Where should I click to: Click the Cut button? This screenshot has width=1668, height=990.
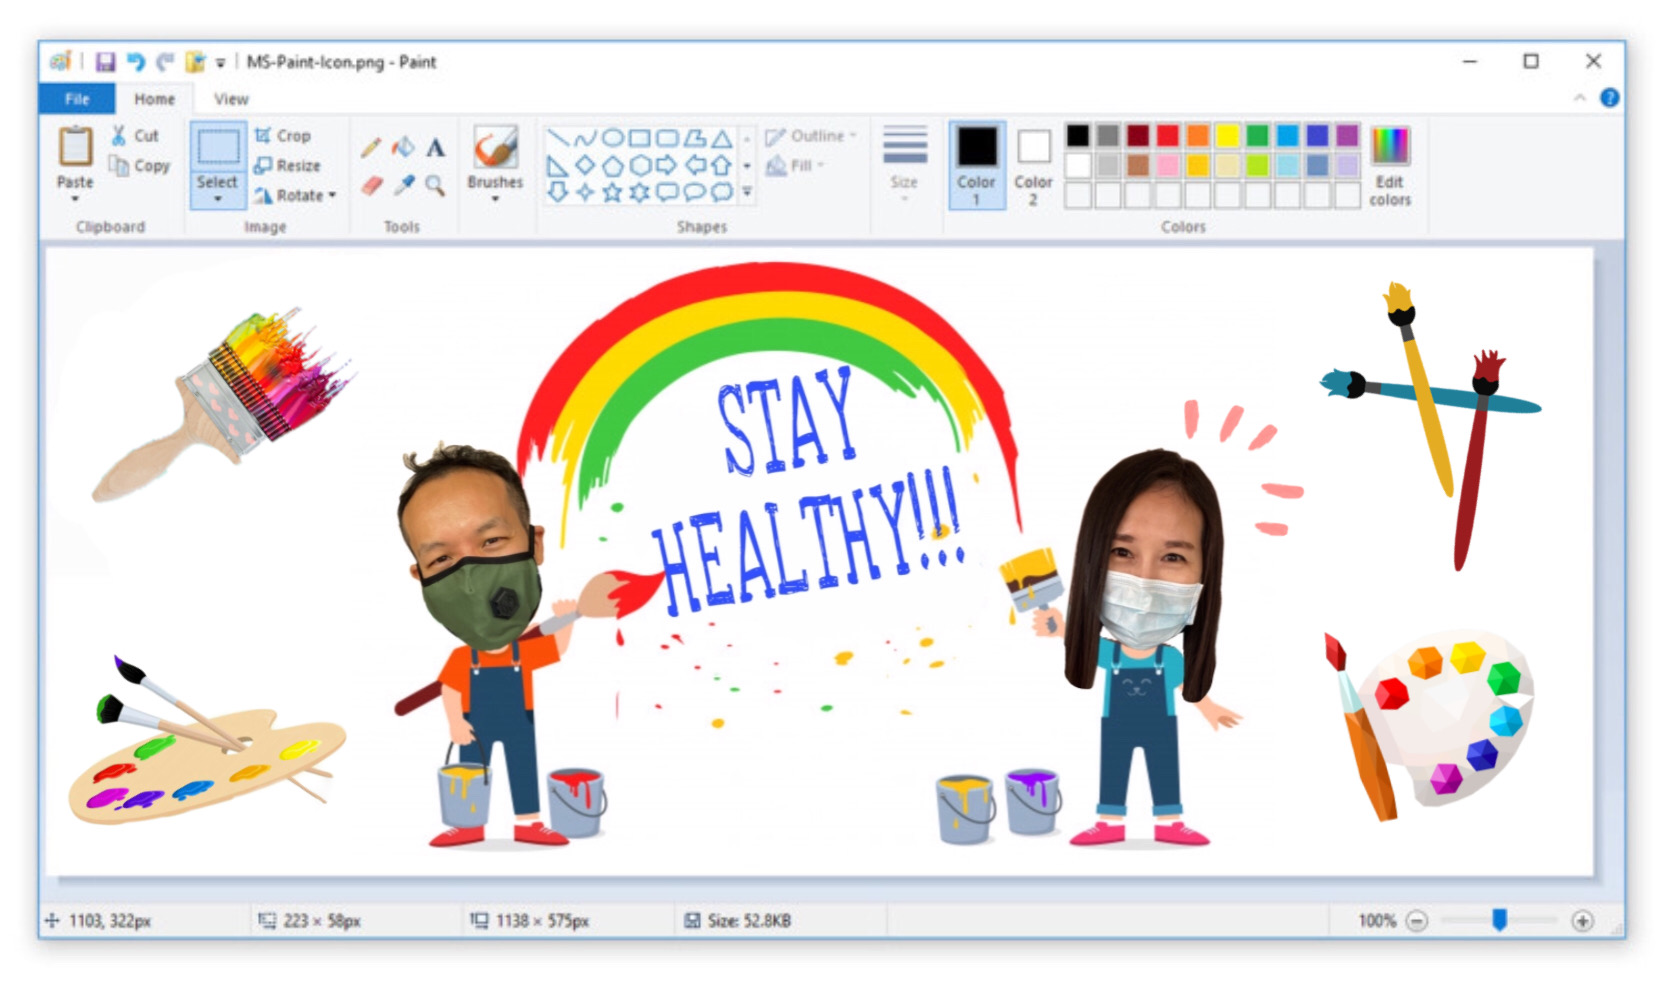pos(135,136)
